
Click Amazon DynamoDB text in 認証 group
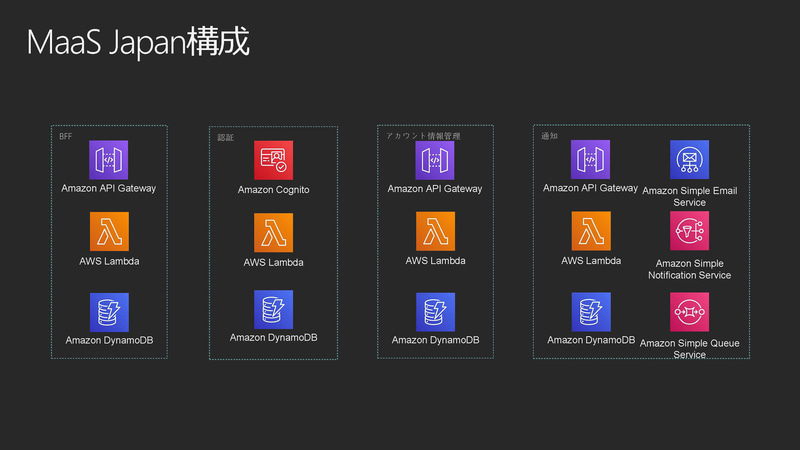273,338
